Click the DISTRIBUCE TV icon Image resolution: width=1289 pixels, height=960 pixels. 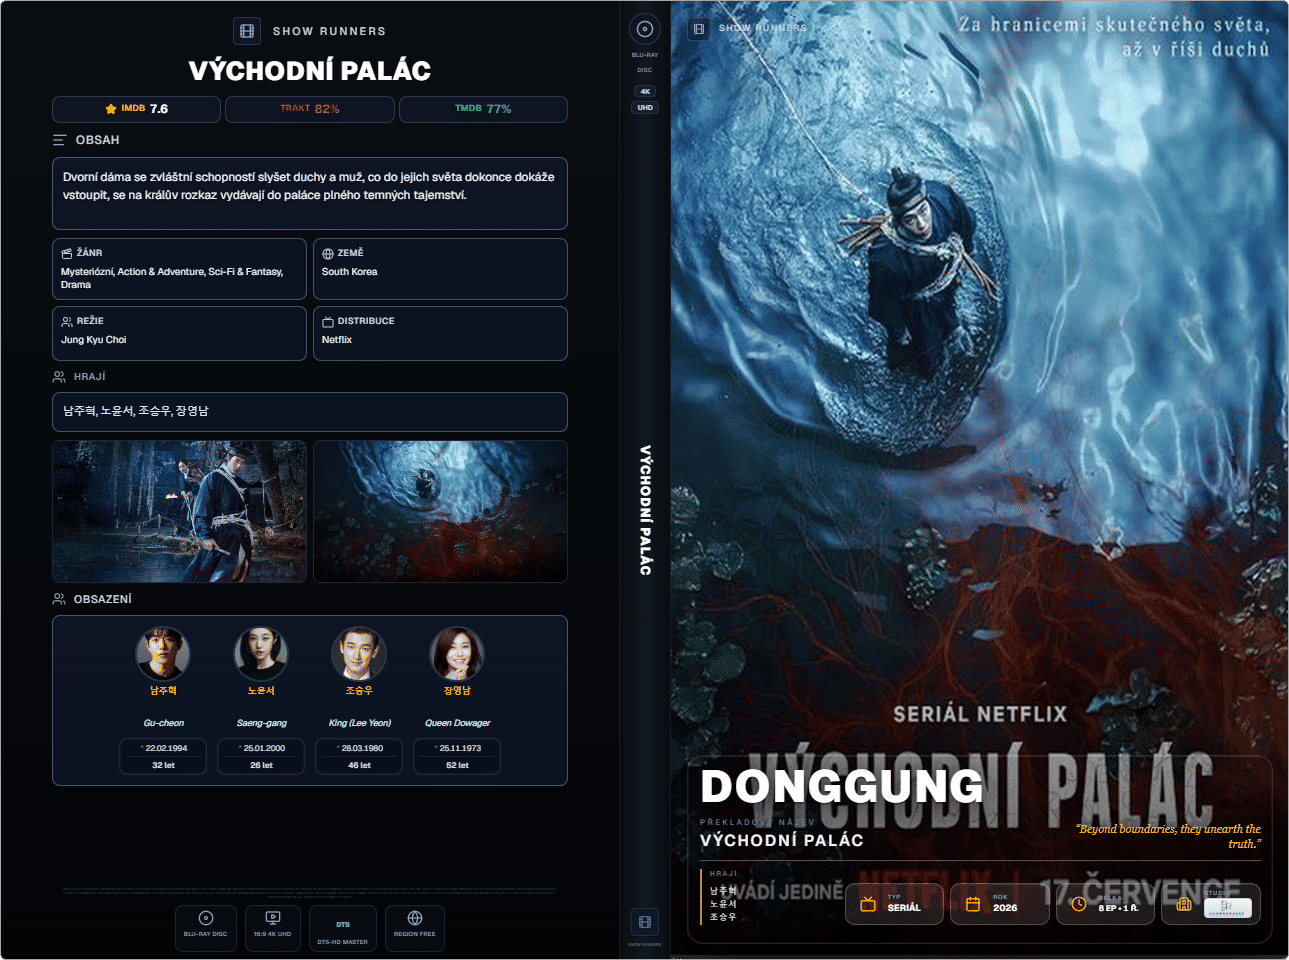328,321
